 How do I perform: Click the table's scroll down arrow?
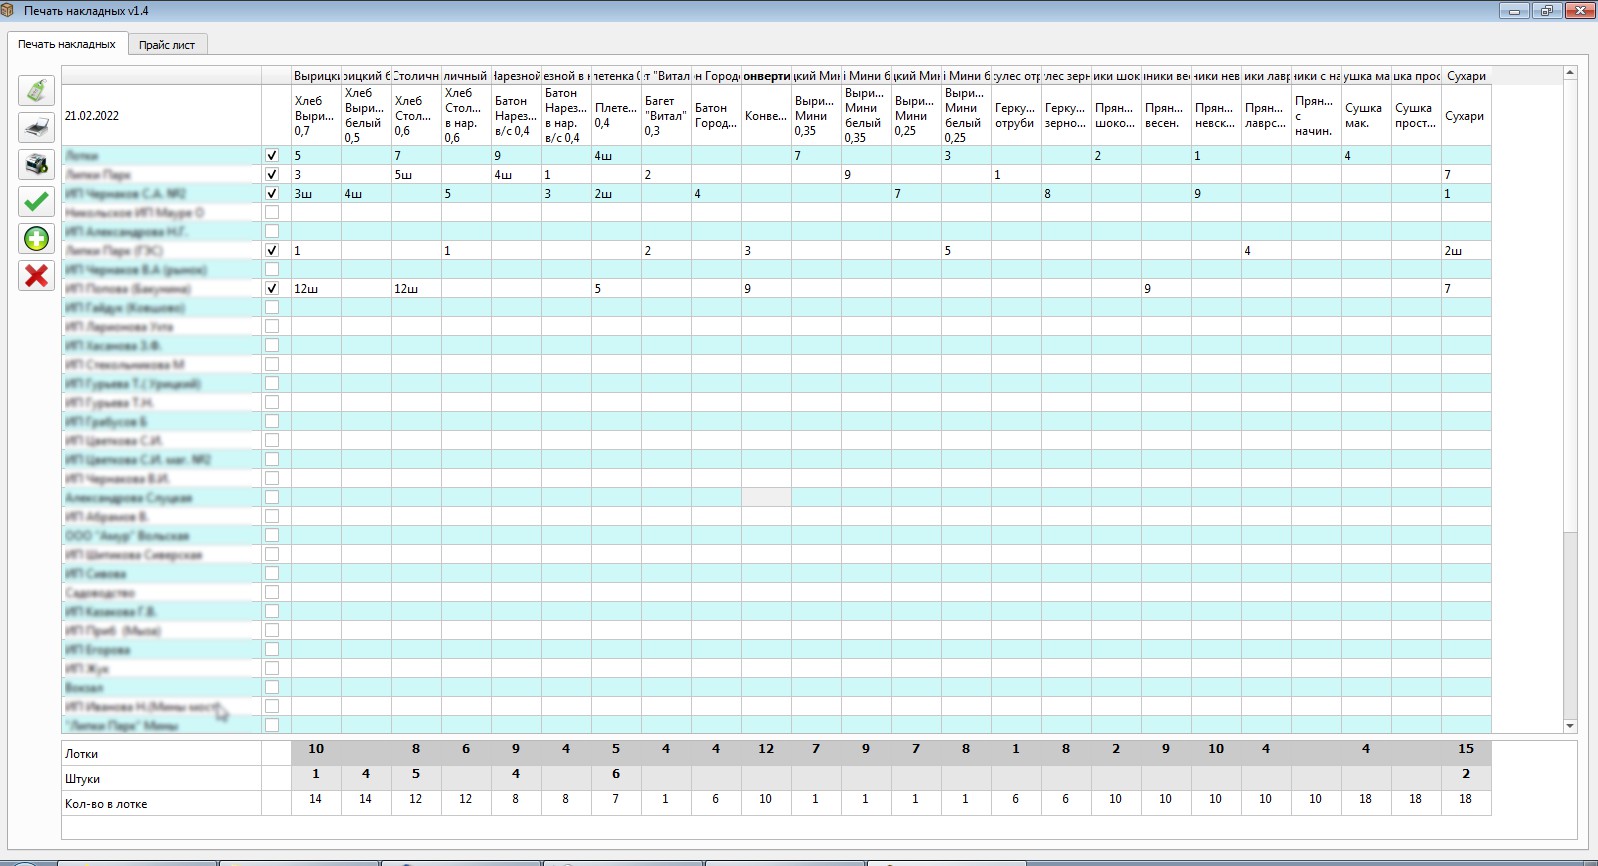(x=1570, y=726)
